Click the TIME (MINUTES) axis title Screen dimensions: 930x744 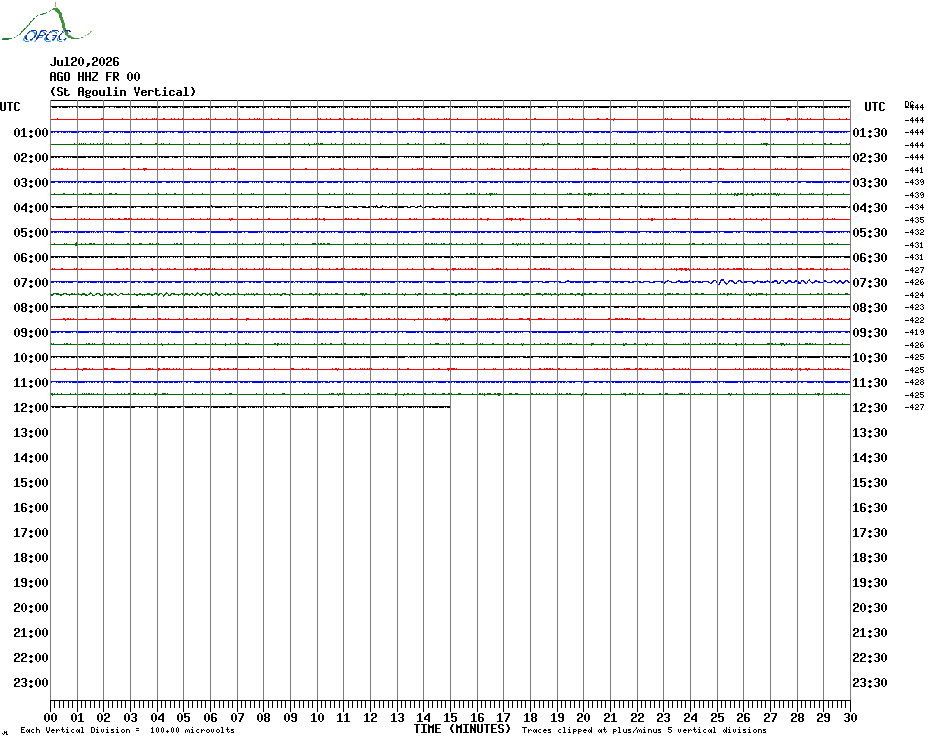click(x=462, y=729)
